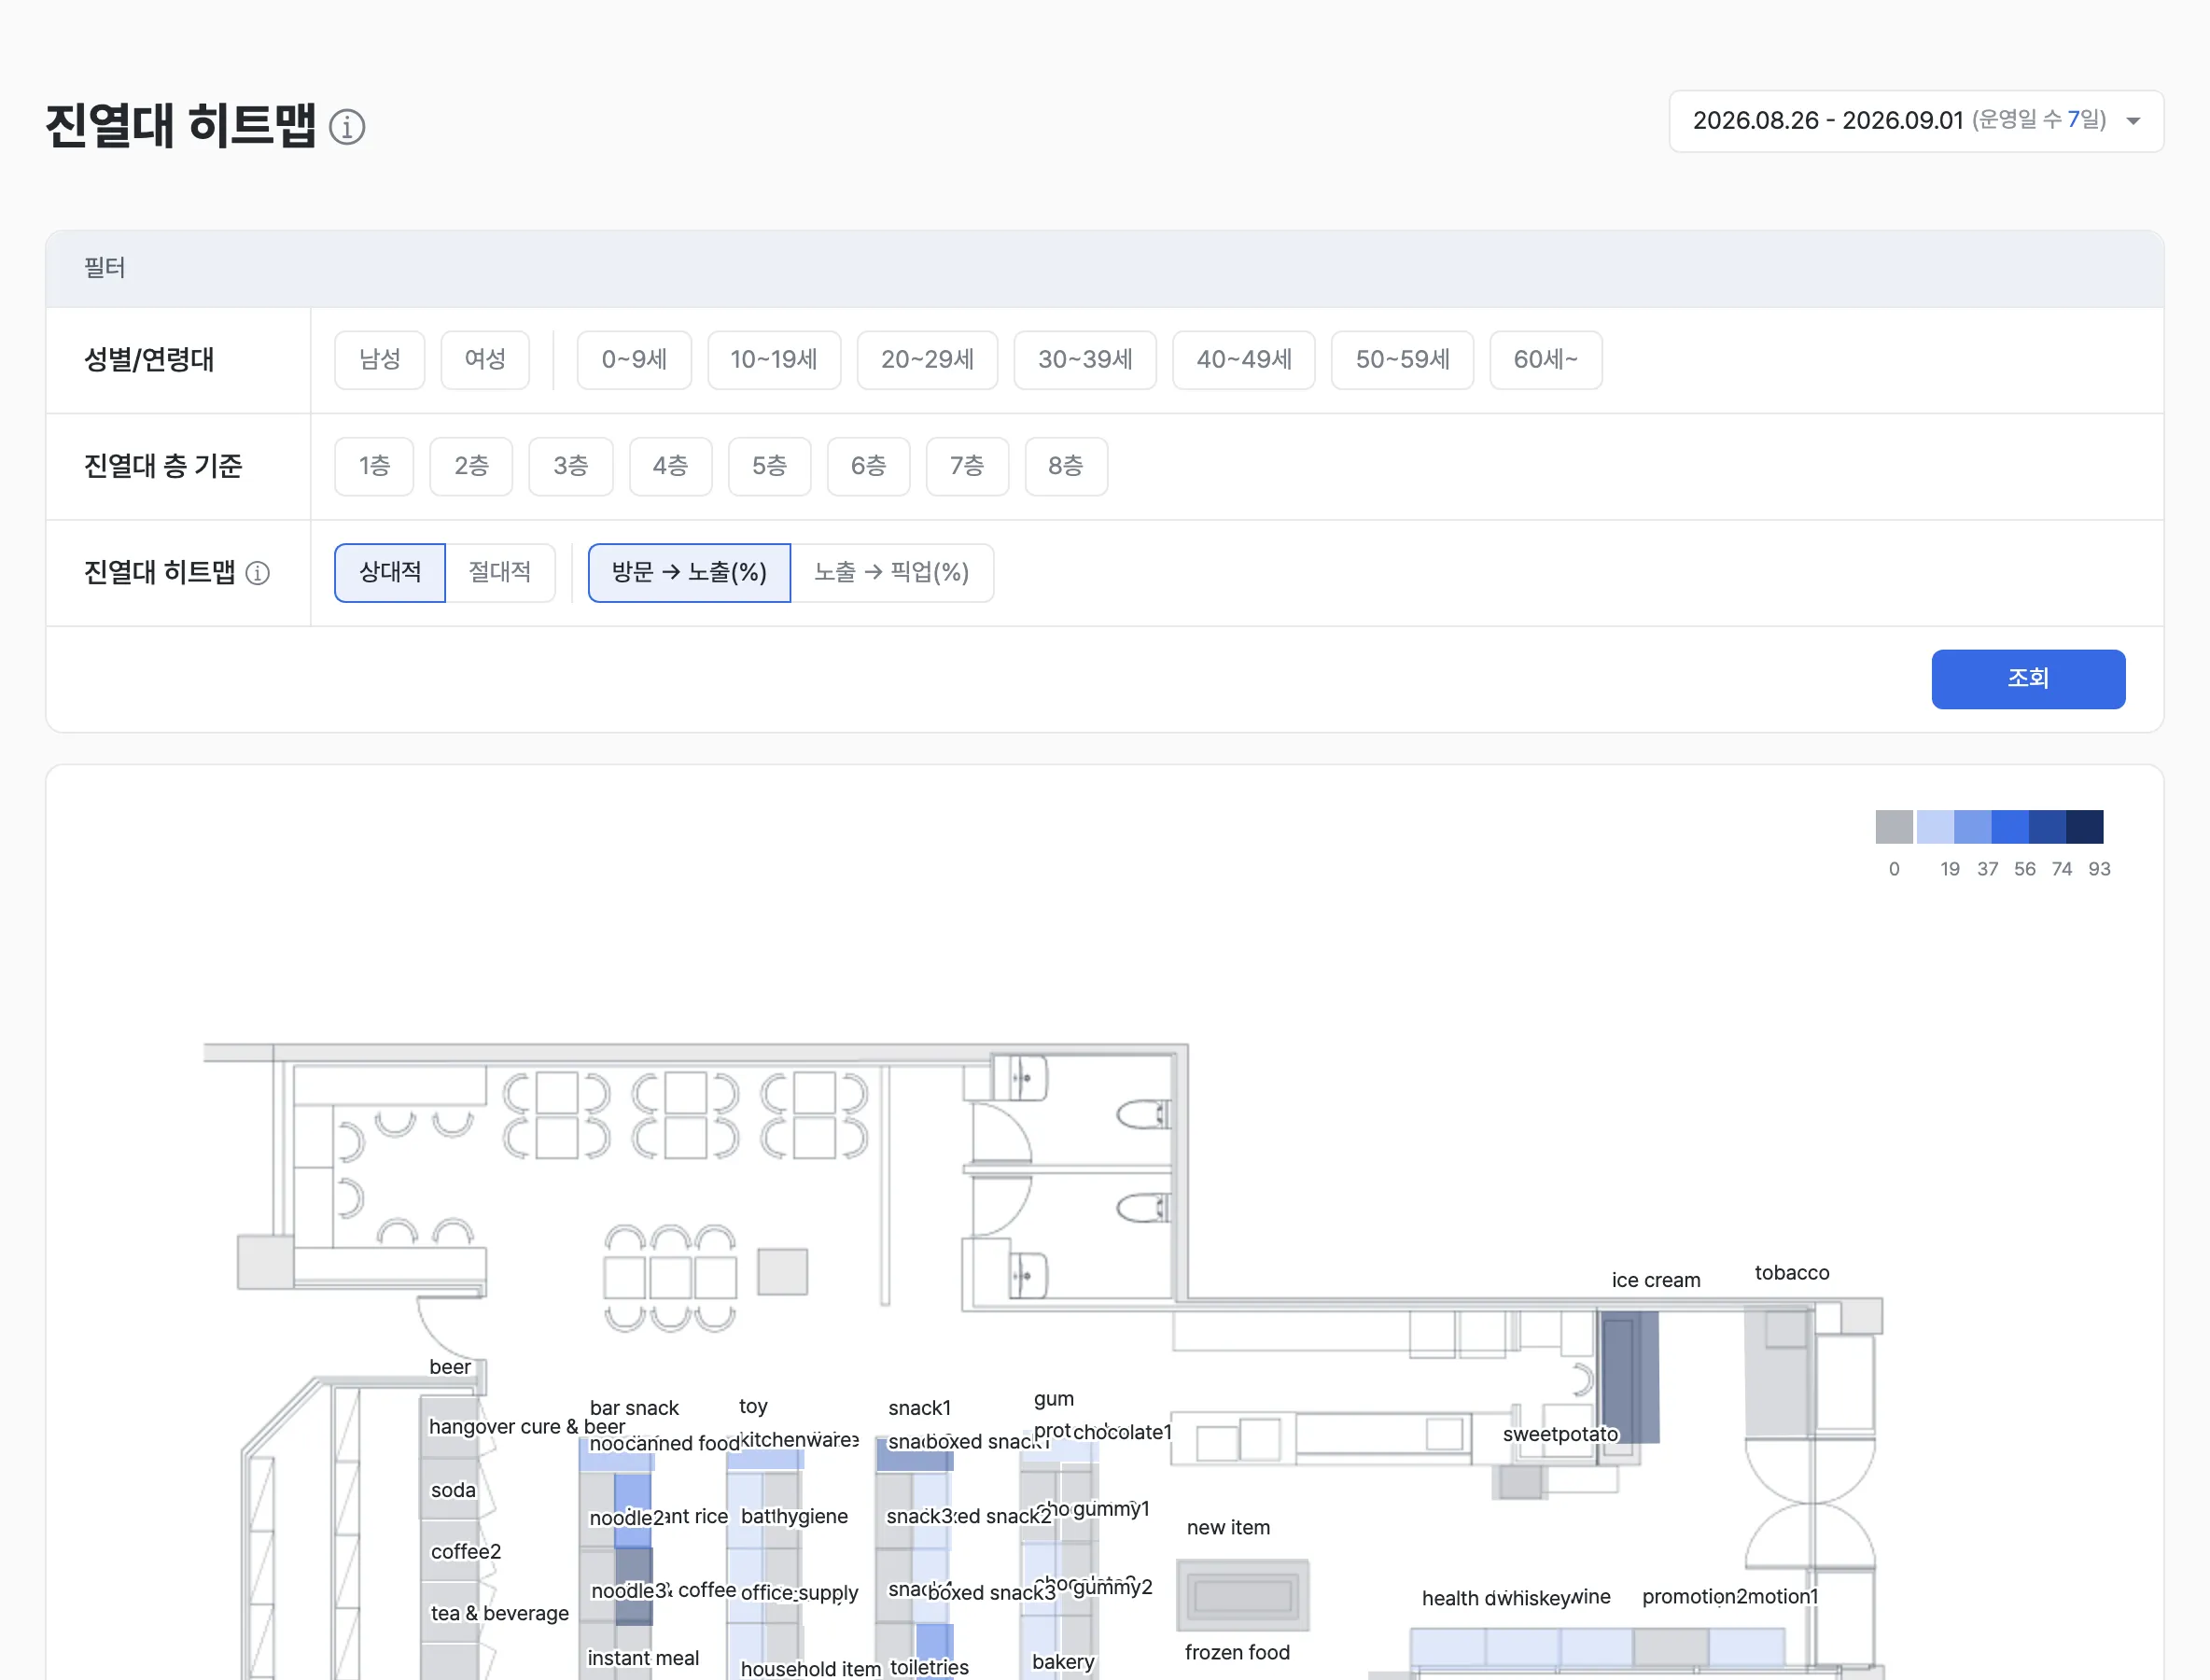Select shelf level 2층
This screenshot has height=1680, width=2210.
point(471,466)
